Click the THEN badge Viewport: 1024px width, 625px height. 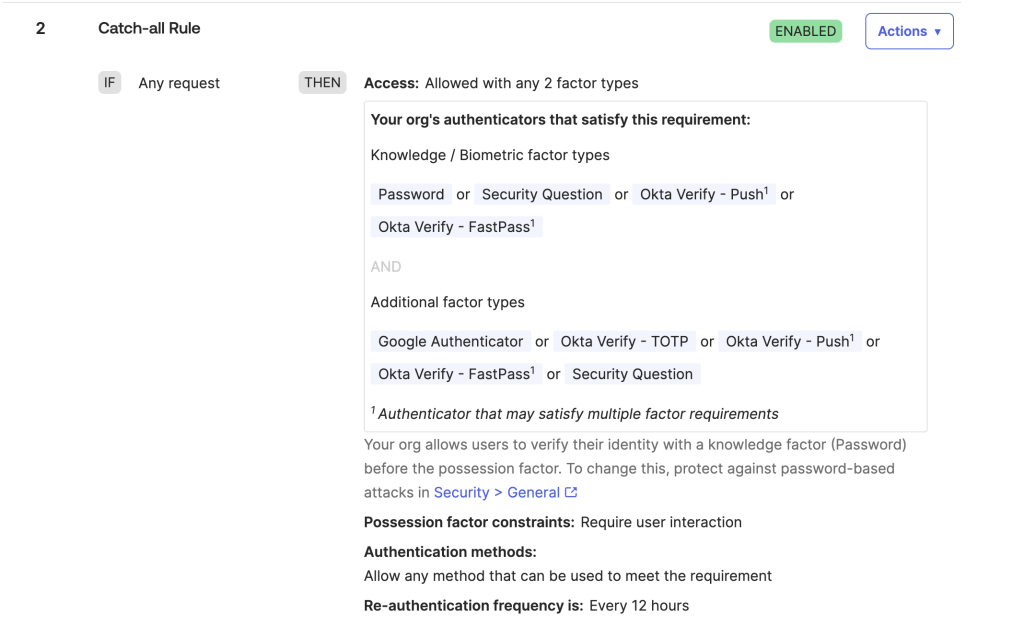point(322,83)
